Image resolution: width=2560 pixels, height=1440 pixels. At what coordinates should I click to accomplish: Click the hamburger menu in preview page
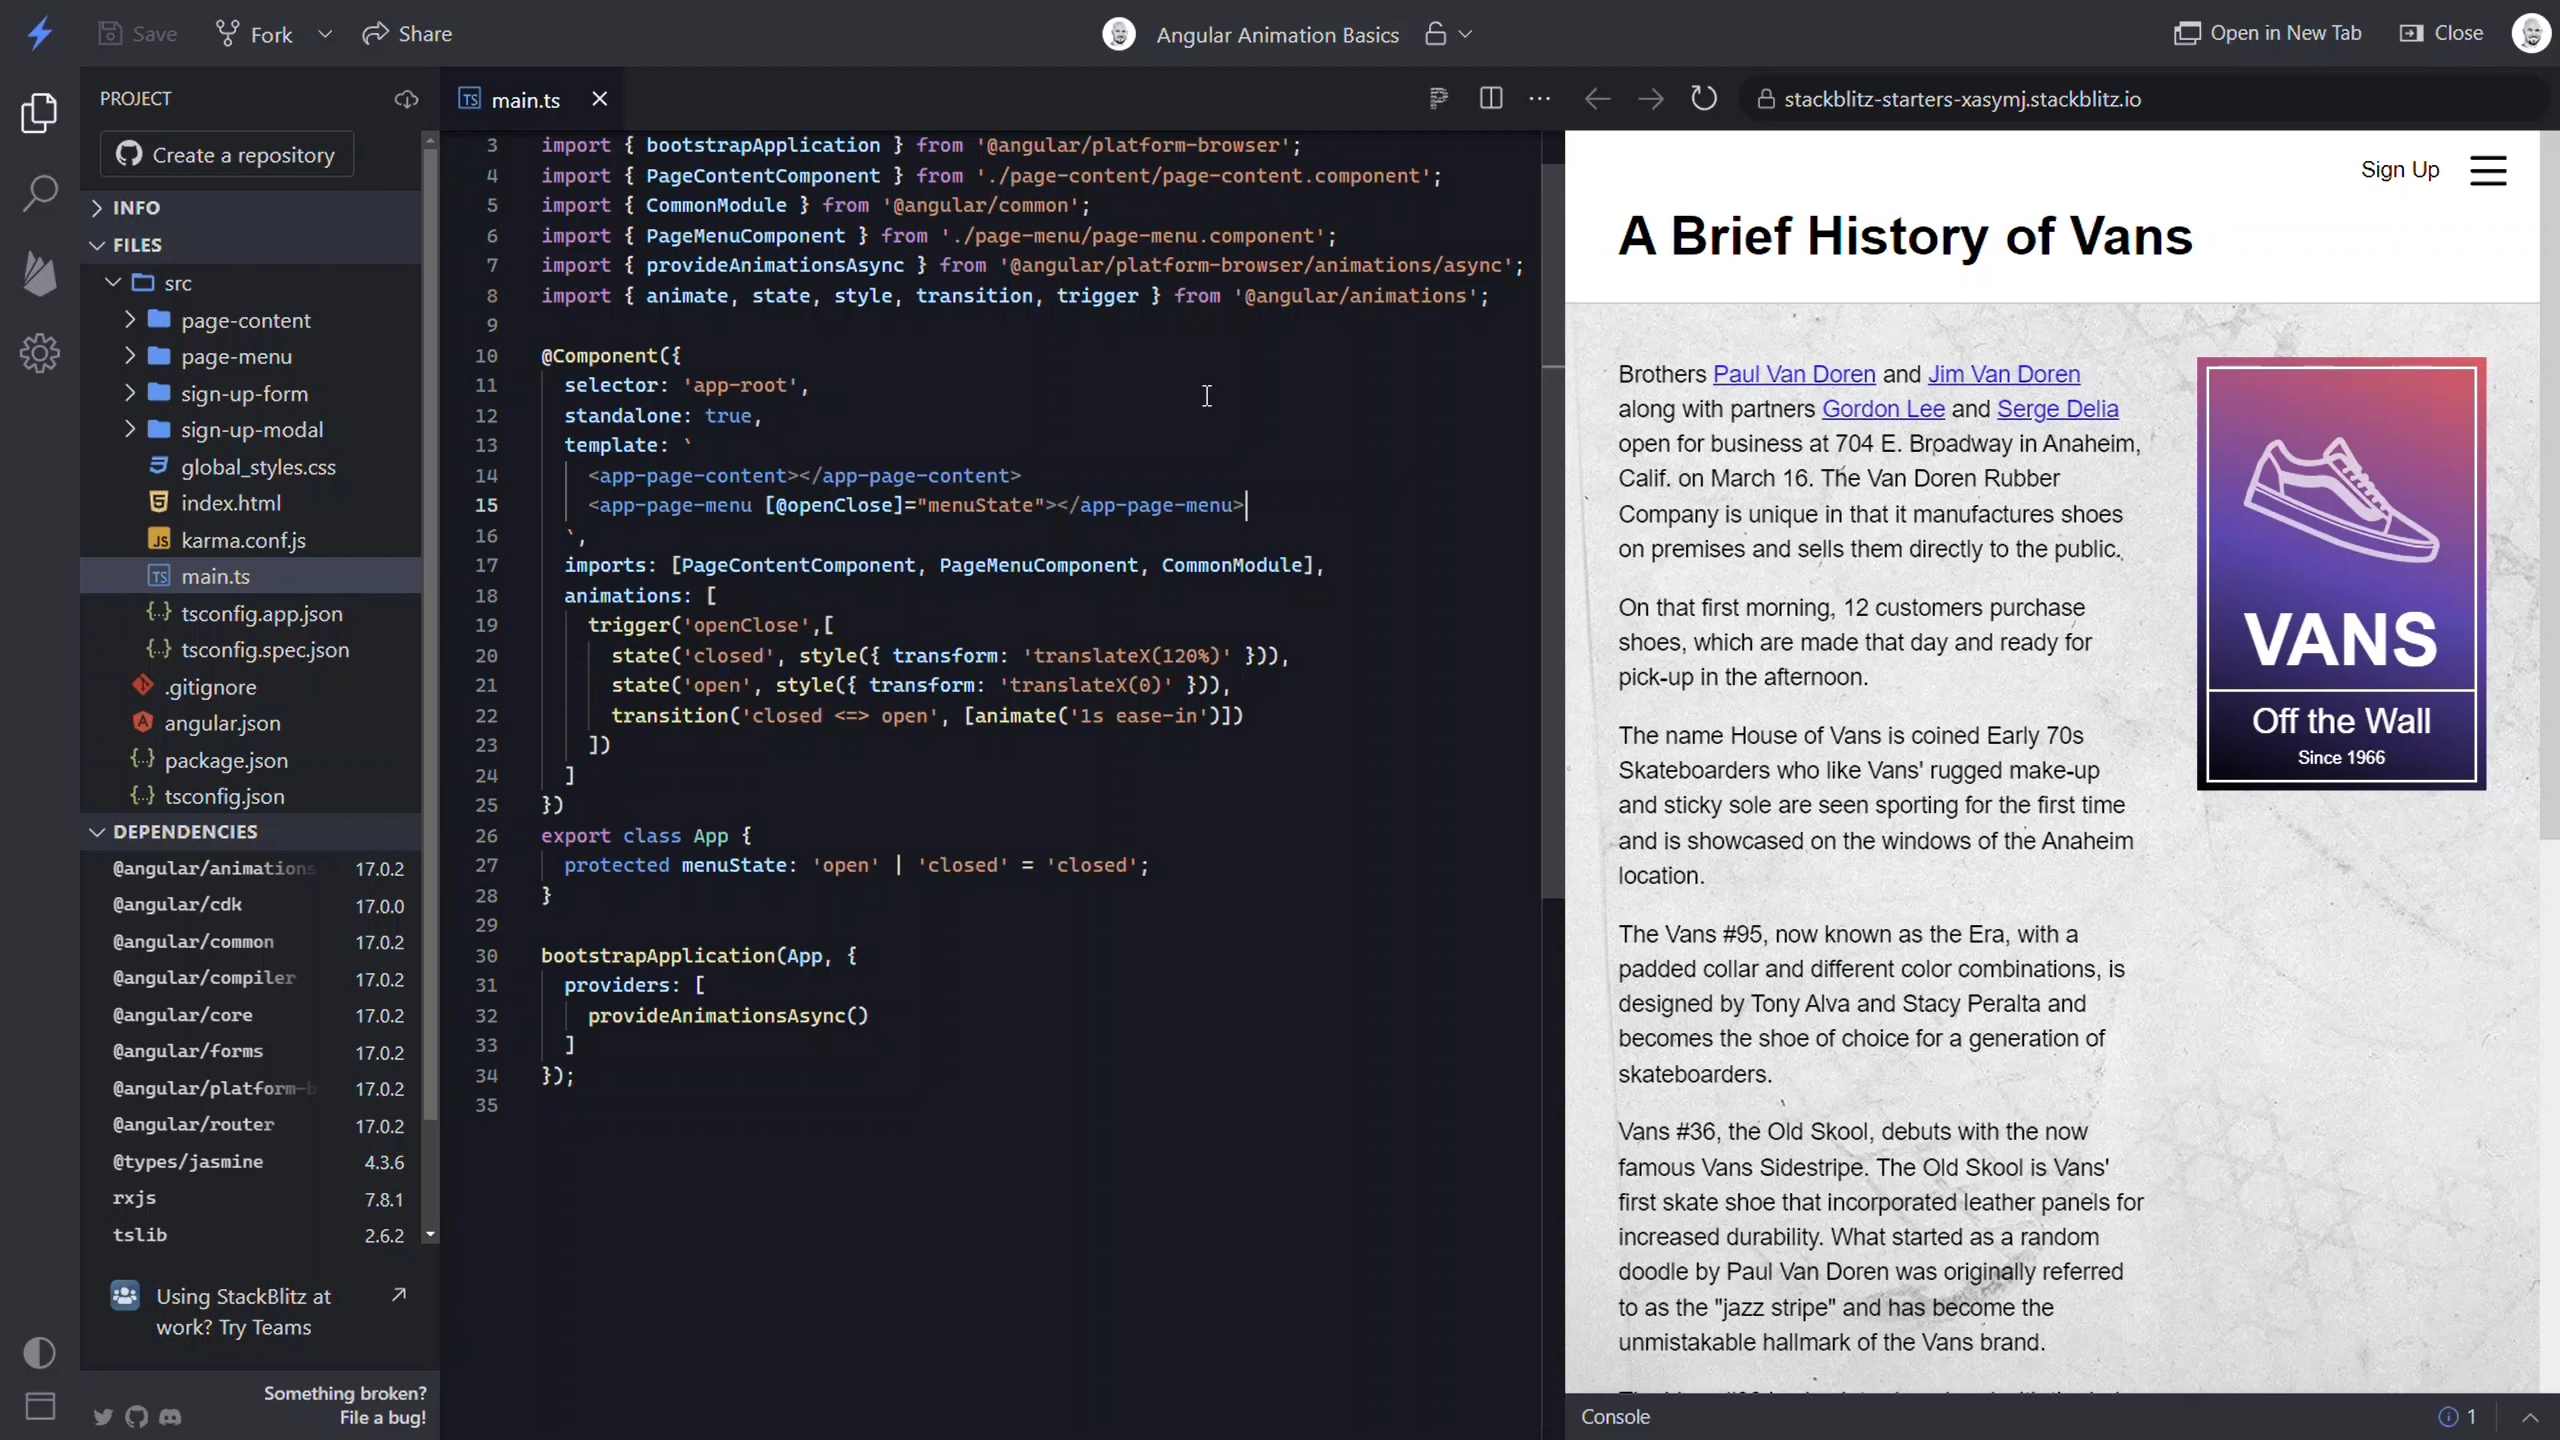2488,170
